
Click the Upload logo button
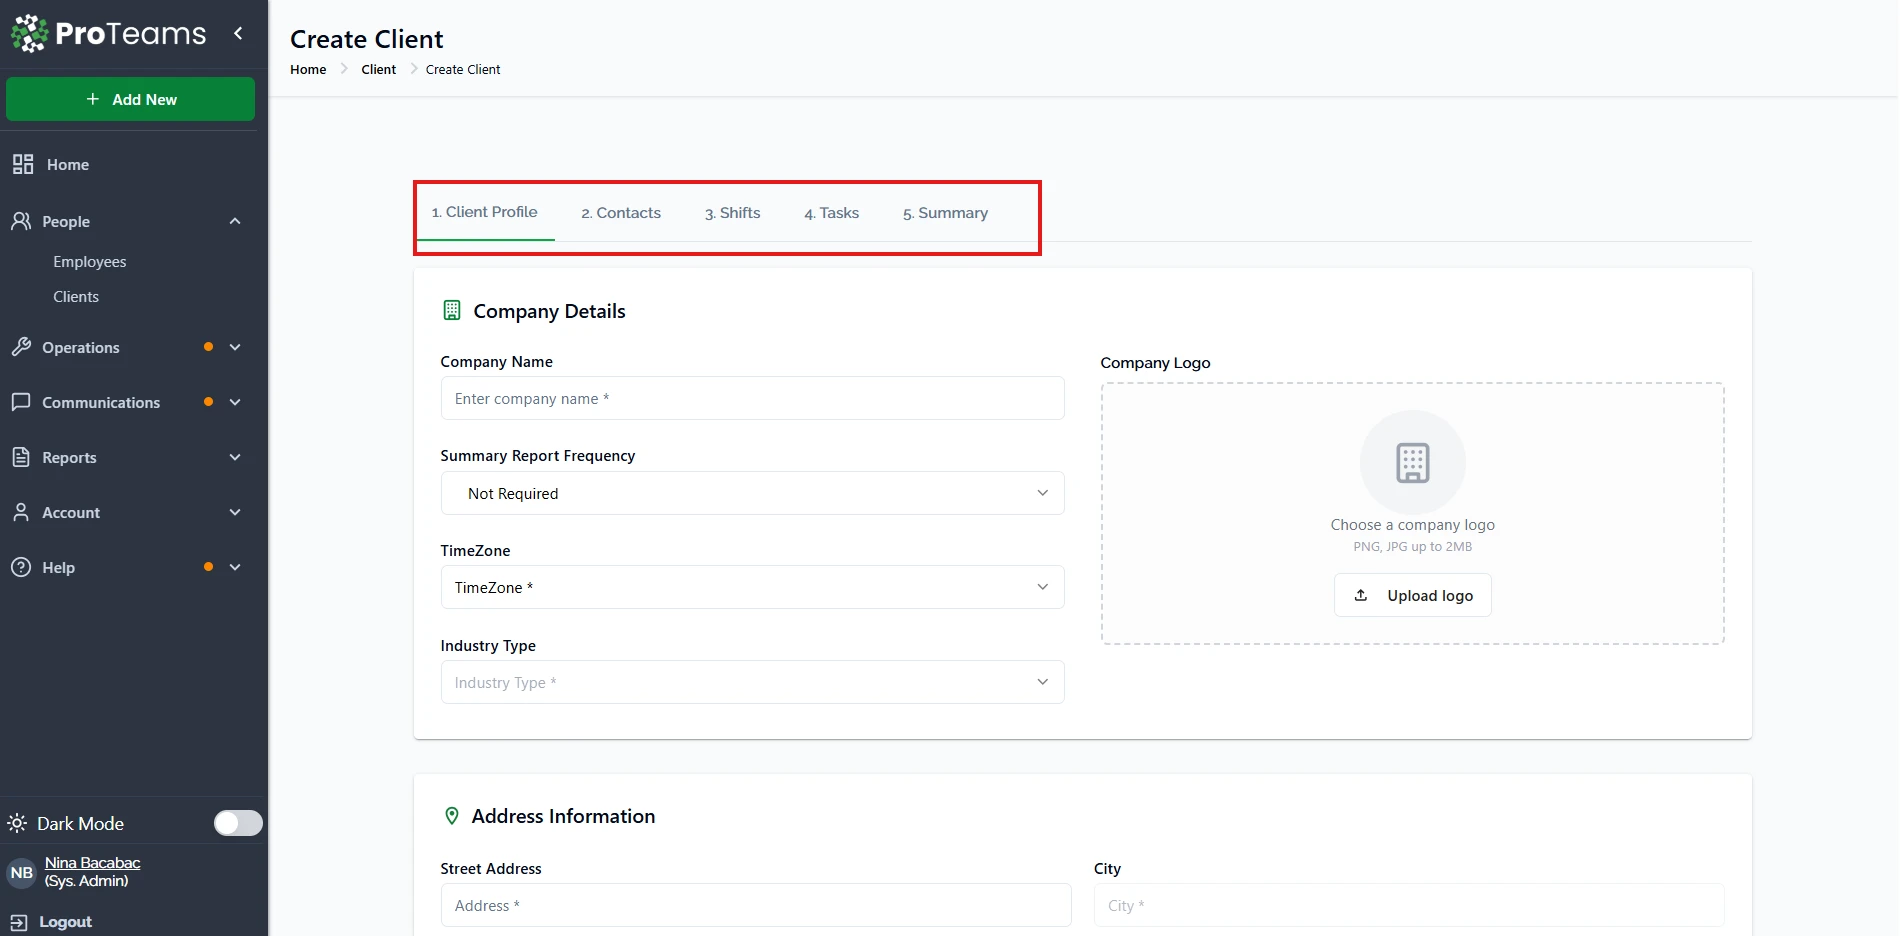[1412, 595]
